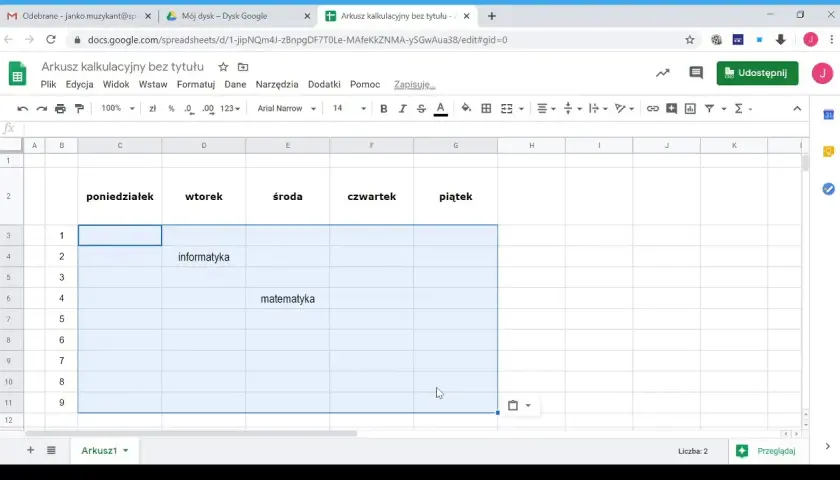
Task: Open the comments history icon
Action: (x=696, y=73)
